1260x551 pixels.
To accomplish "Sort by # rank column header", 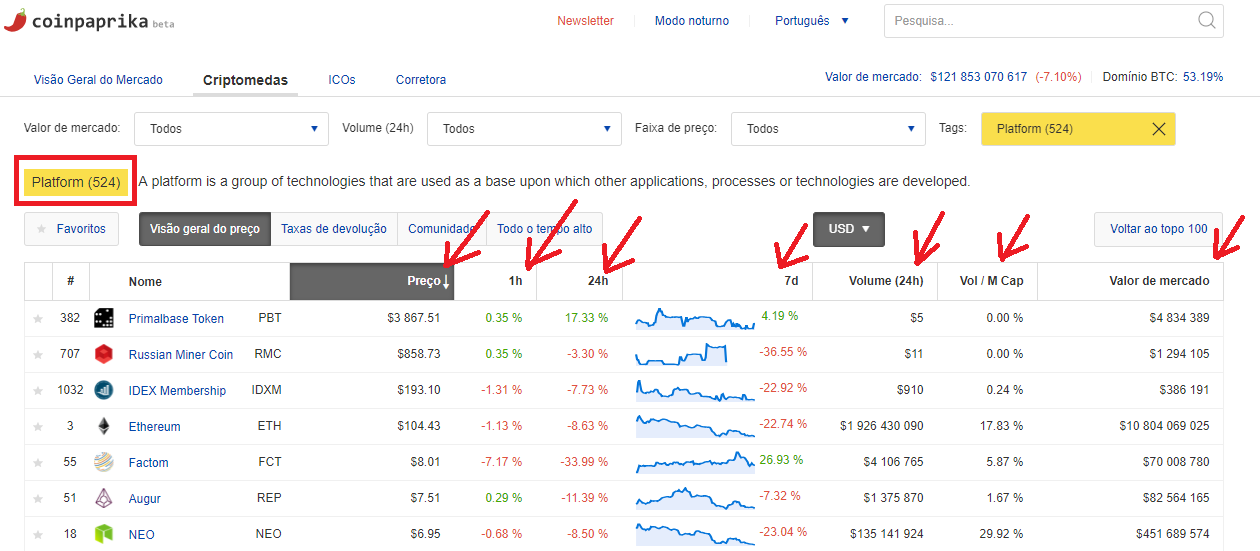I will click(70, 281).
